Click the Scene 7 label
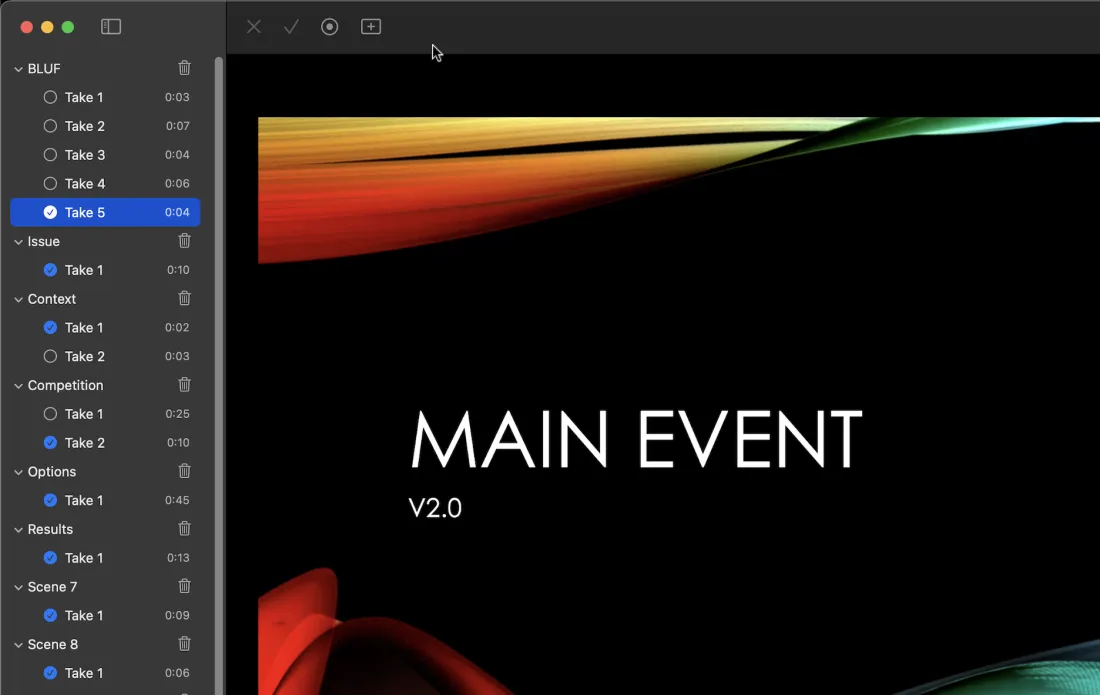Screen dimensions: 1100x695 click(53, 586)
